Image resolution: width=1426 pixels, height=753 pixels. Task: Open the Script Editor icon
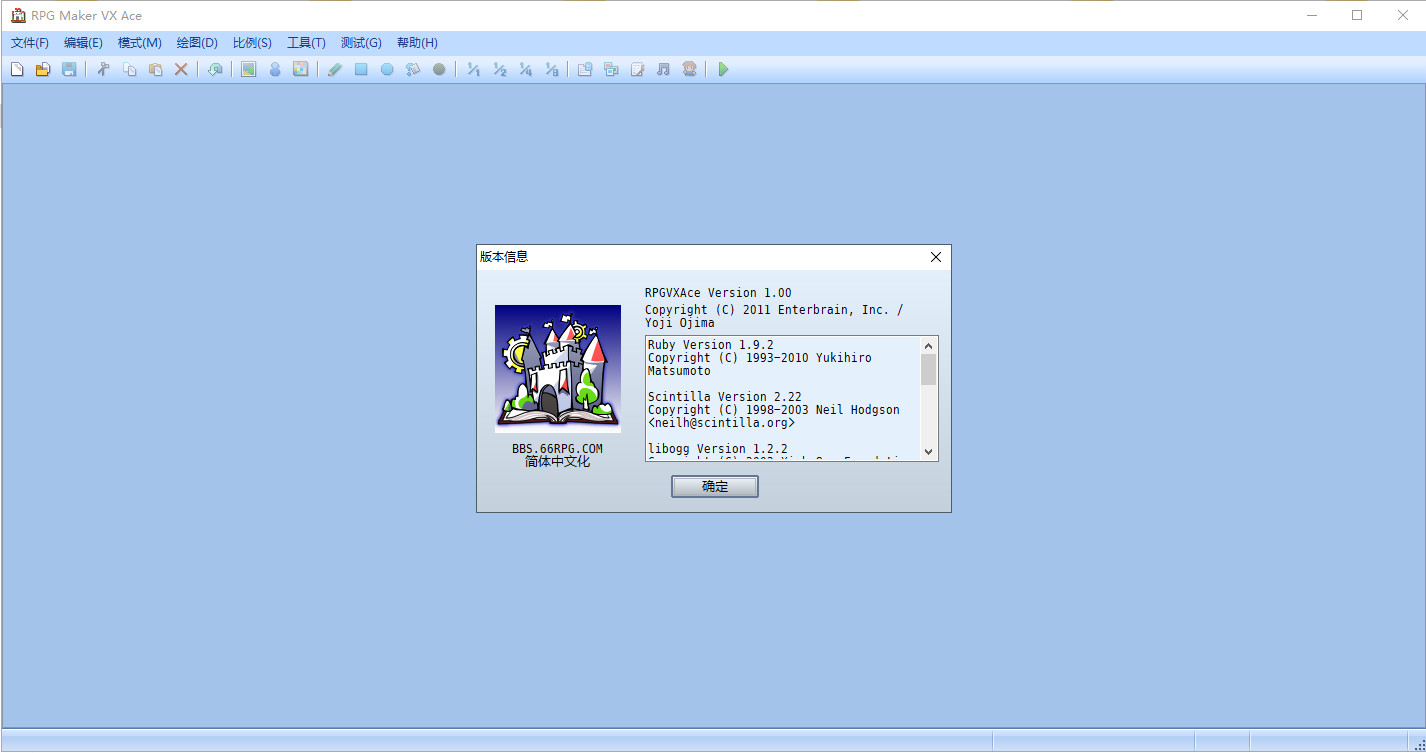tap(637, 69)
